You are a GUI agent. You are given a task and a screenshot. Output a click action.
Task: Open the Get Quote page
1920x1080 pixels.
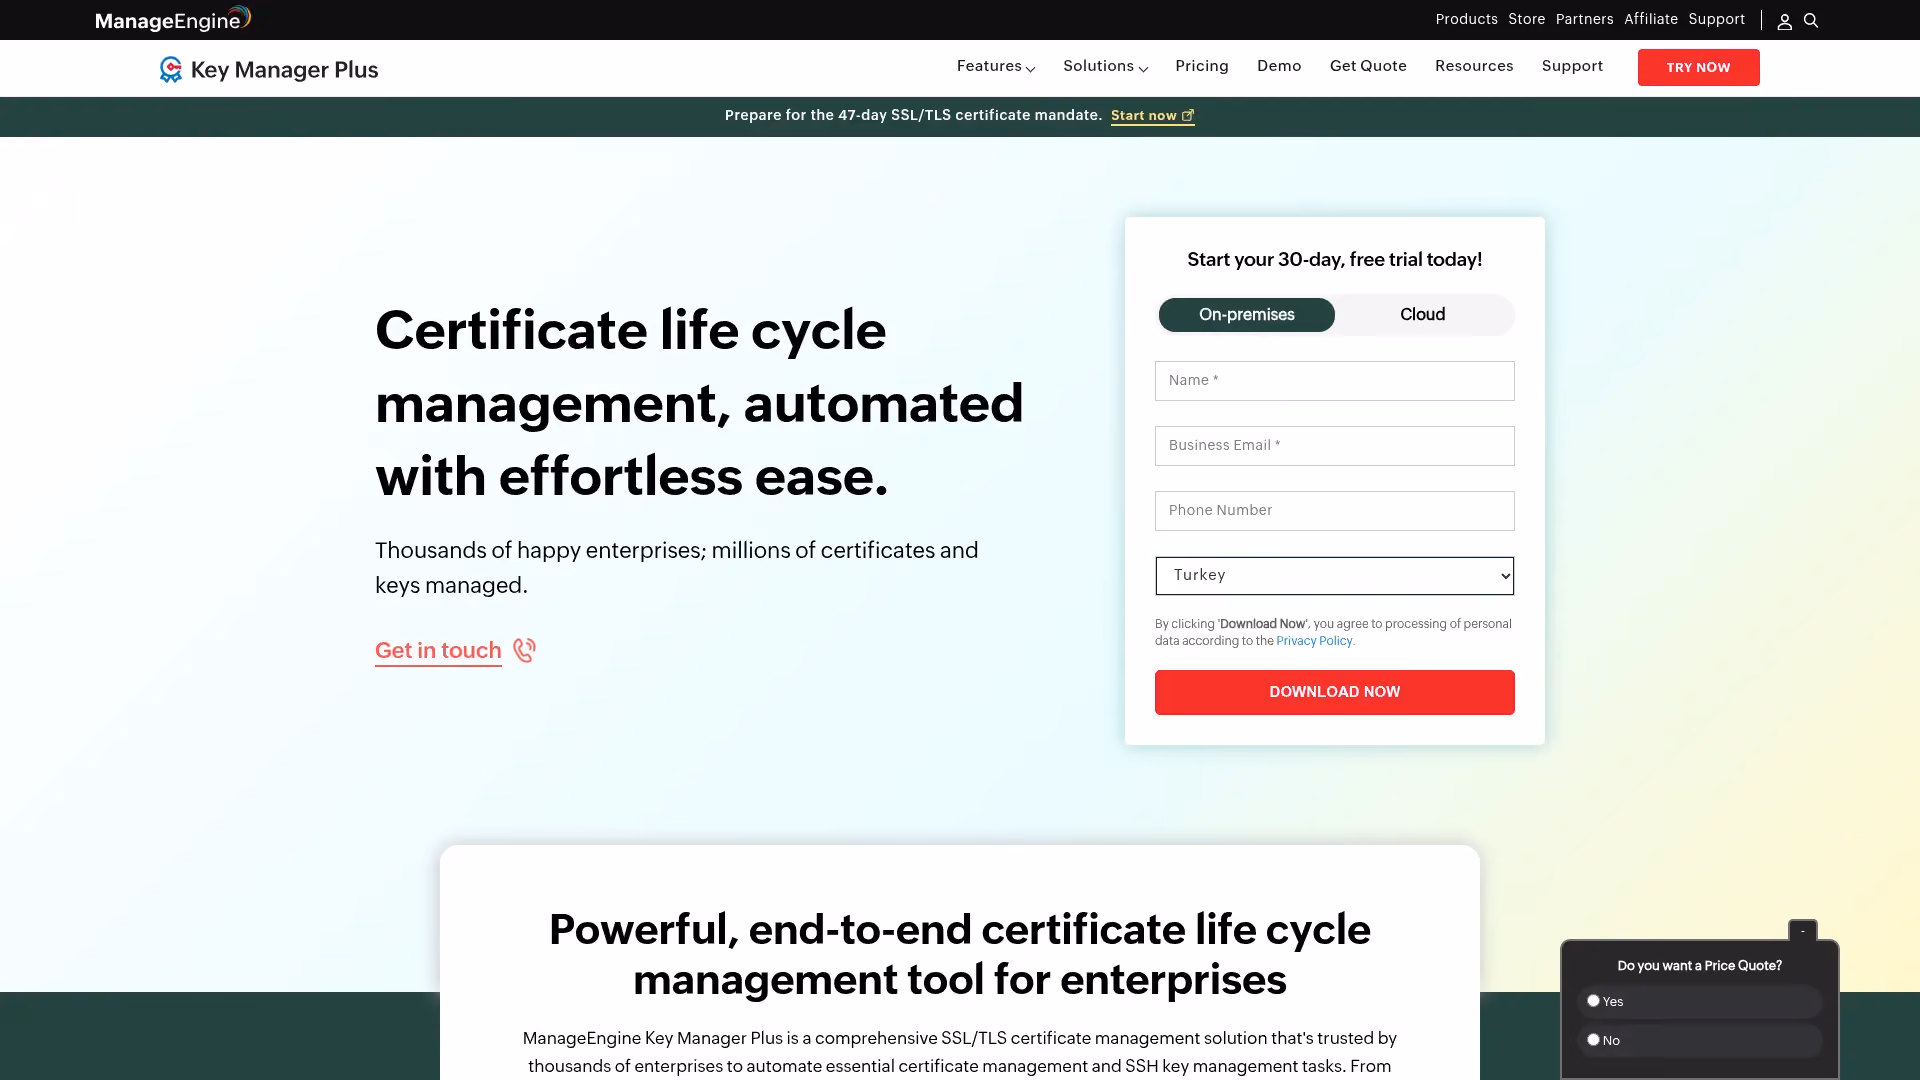[x=1368, y=66]
